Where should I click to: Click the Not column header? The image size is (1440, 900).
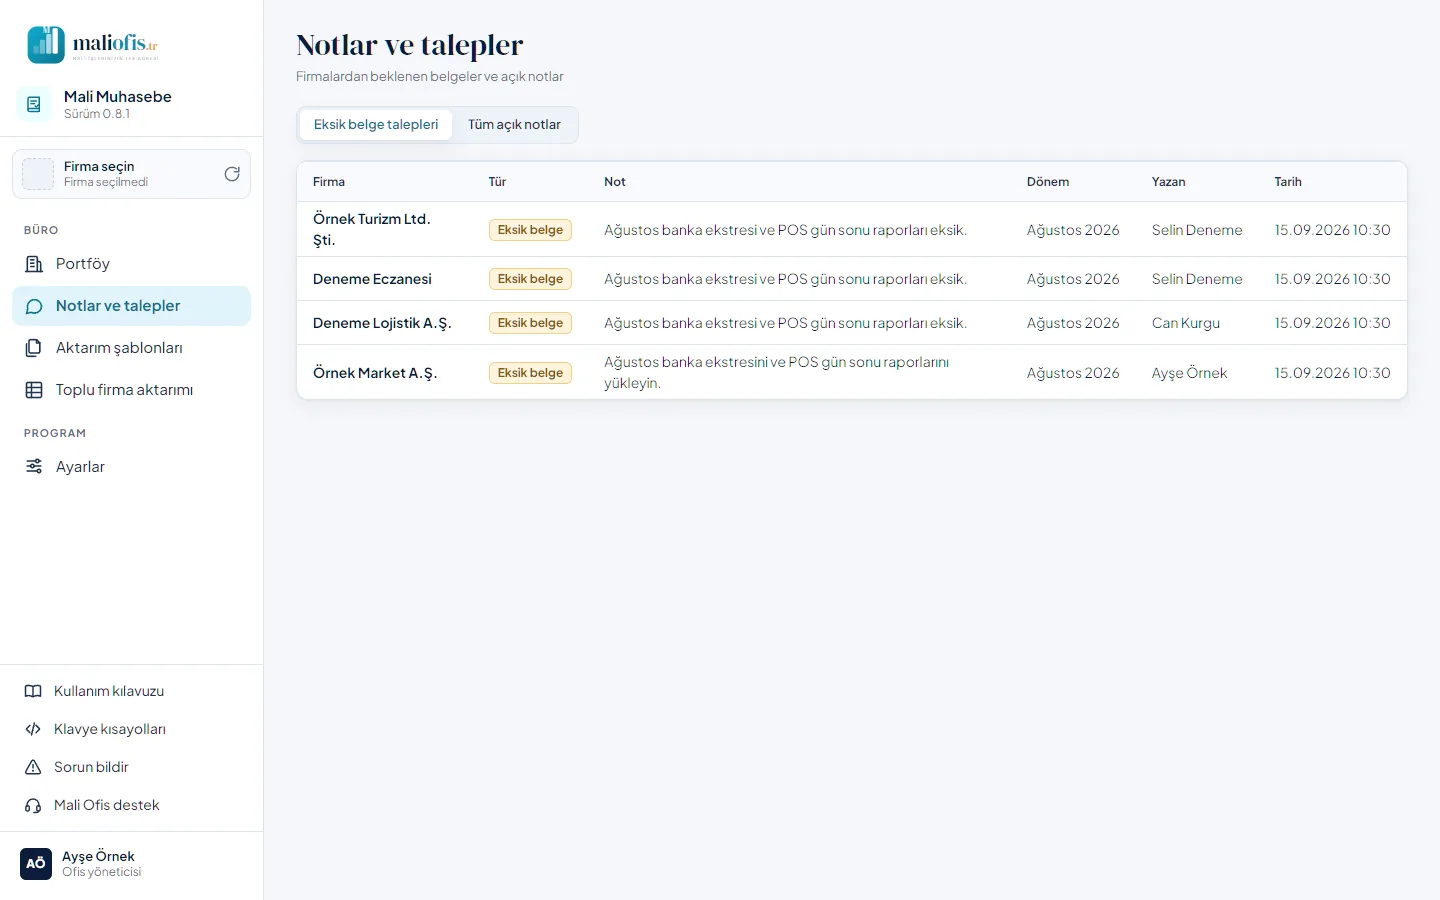(x=615, y=182)
